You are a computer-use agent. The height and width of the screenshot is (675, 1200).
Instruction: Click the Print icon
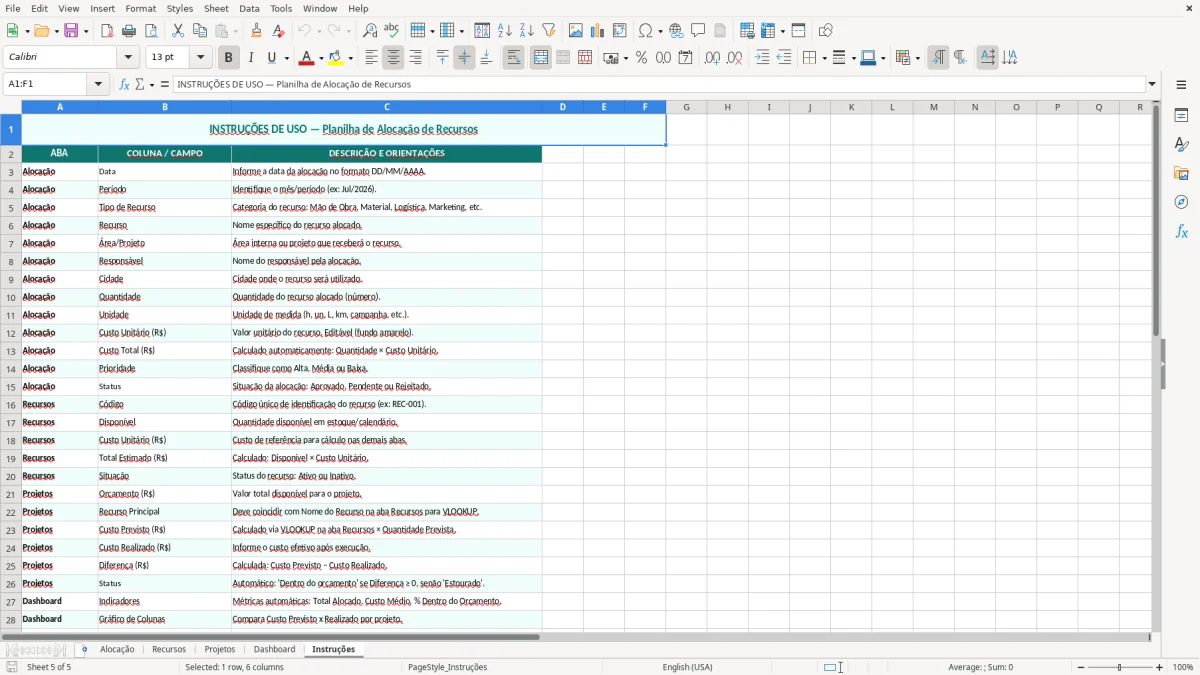[129, 31]
